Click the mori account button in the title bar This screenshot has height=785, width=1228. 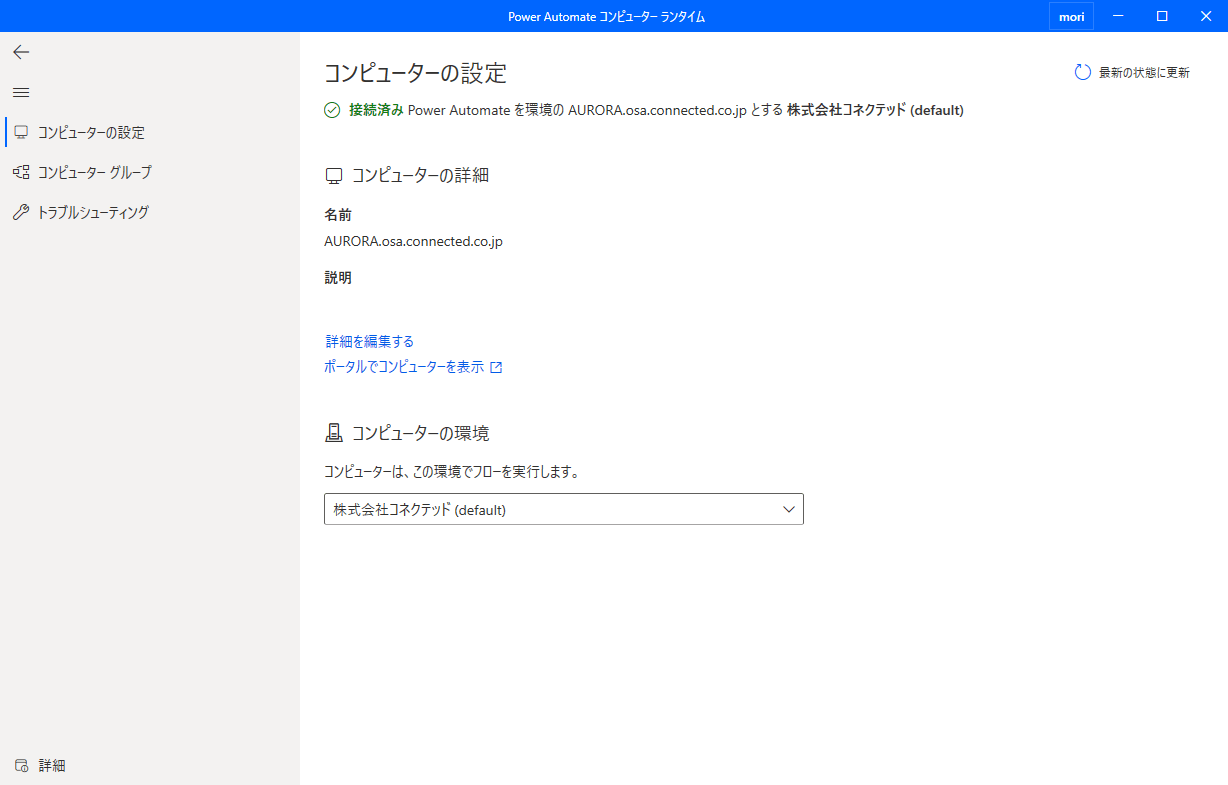pyautogui.click(x=1071, y=16)
